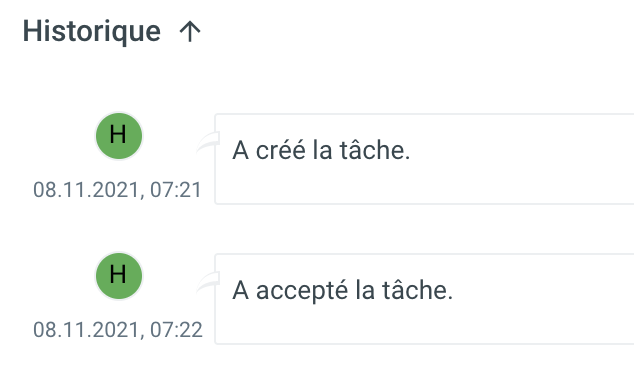
Task: Click the Historique section heading
Action: pyautogui.click(x=92, y=32)
